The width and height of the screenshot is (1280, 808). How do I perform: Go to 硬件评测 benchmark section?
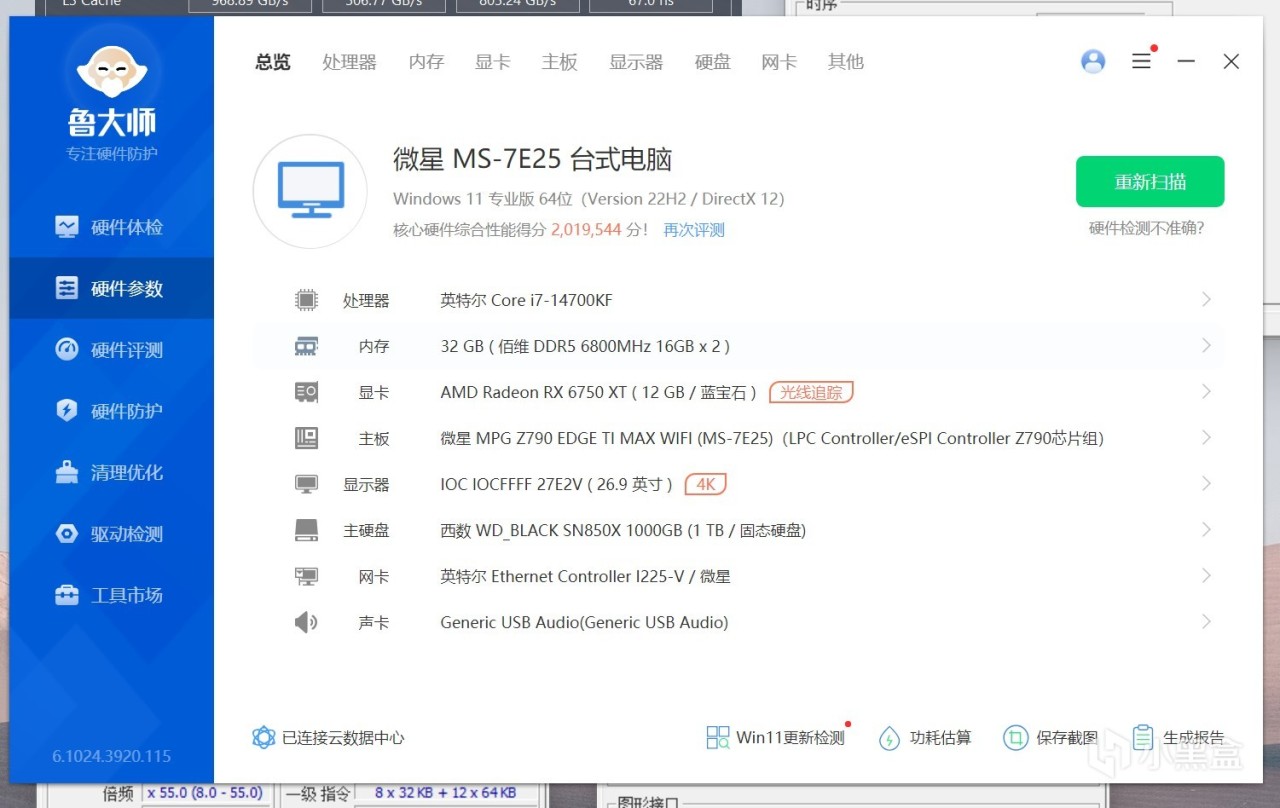pyautogui.click(x=110, y=349)
